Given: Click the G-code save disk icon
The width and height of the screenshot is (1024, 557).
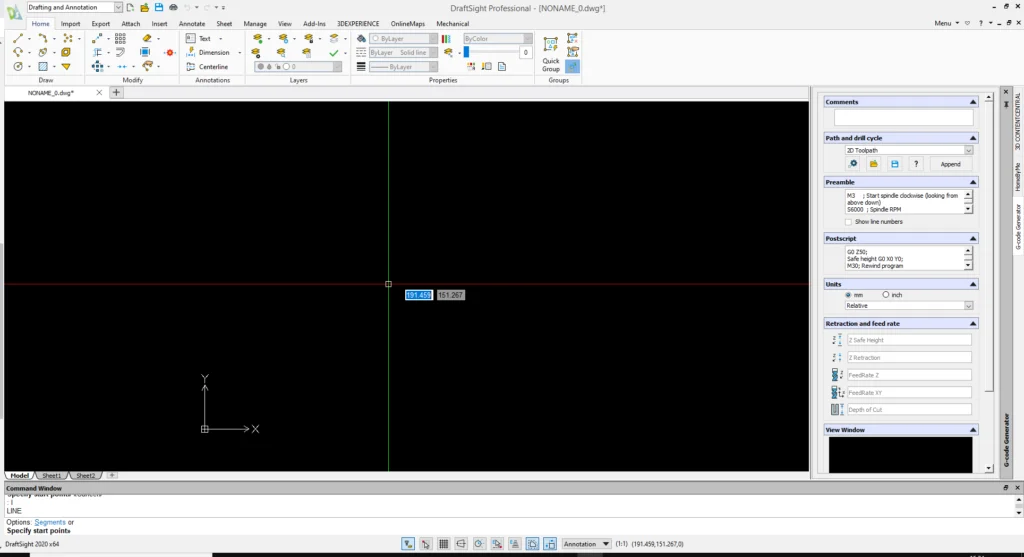Looking at the screenshot, I should (x=894, y=163).
